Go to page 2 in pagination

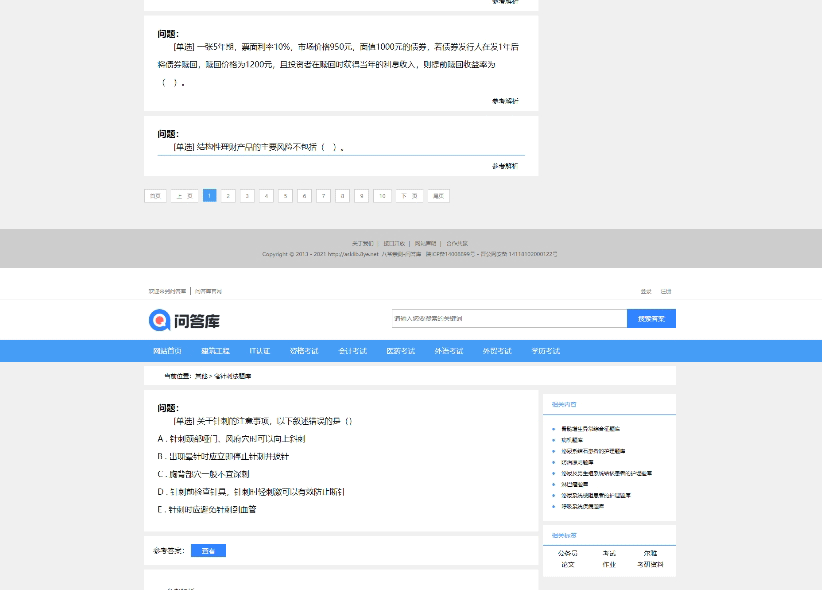(x=228, y=196)
